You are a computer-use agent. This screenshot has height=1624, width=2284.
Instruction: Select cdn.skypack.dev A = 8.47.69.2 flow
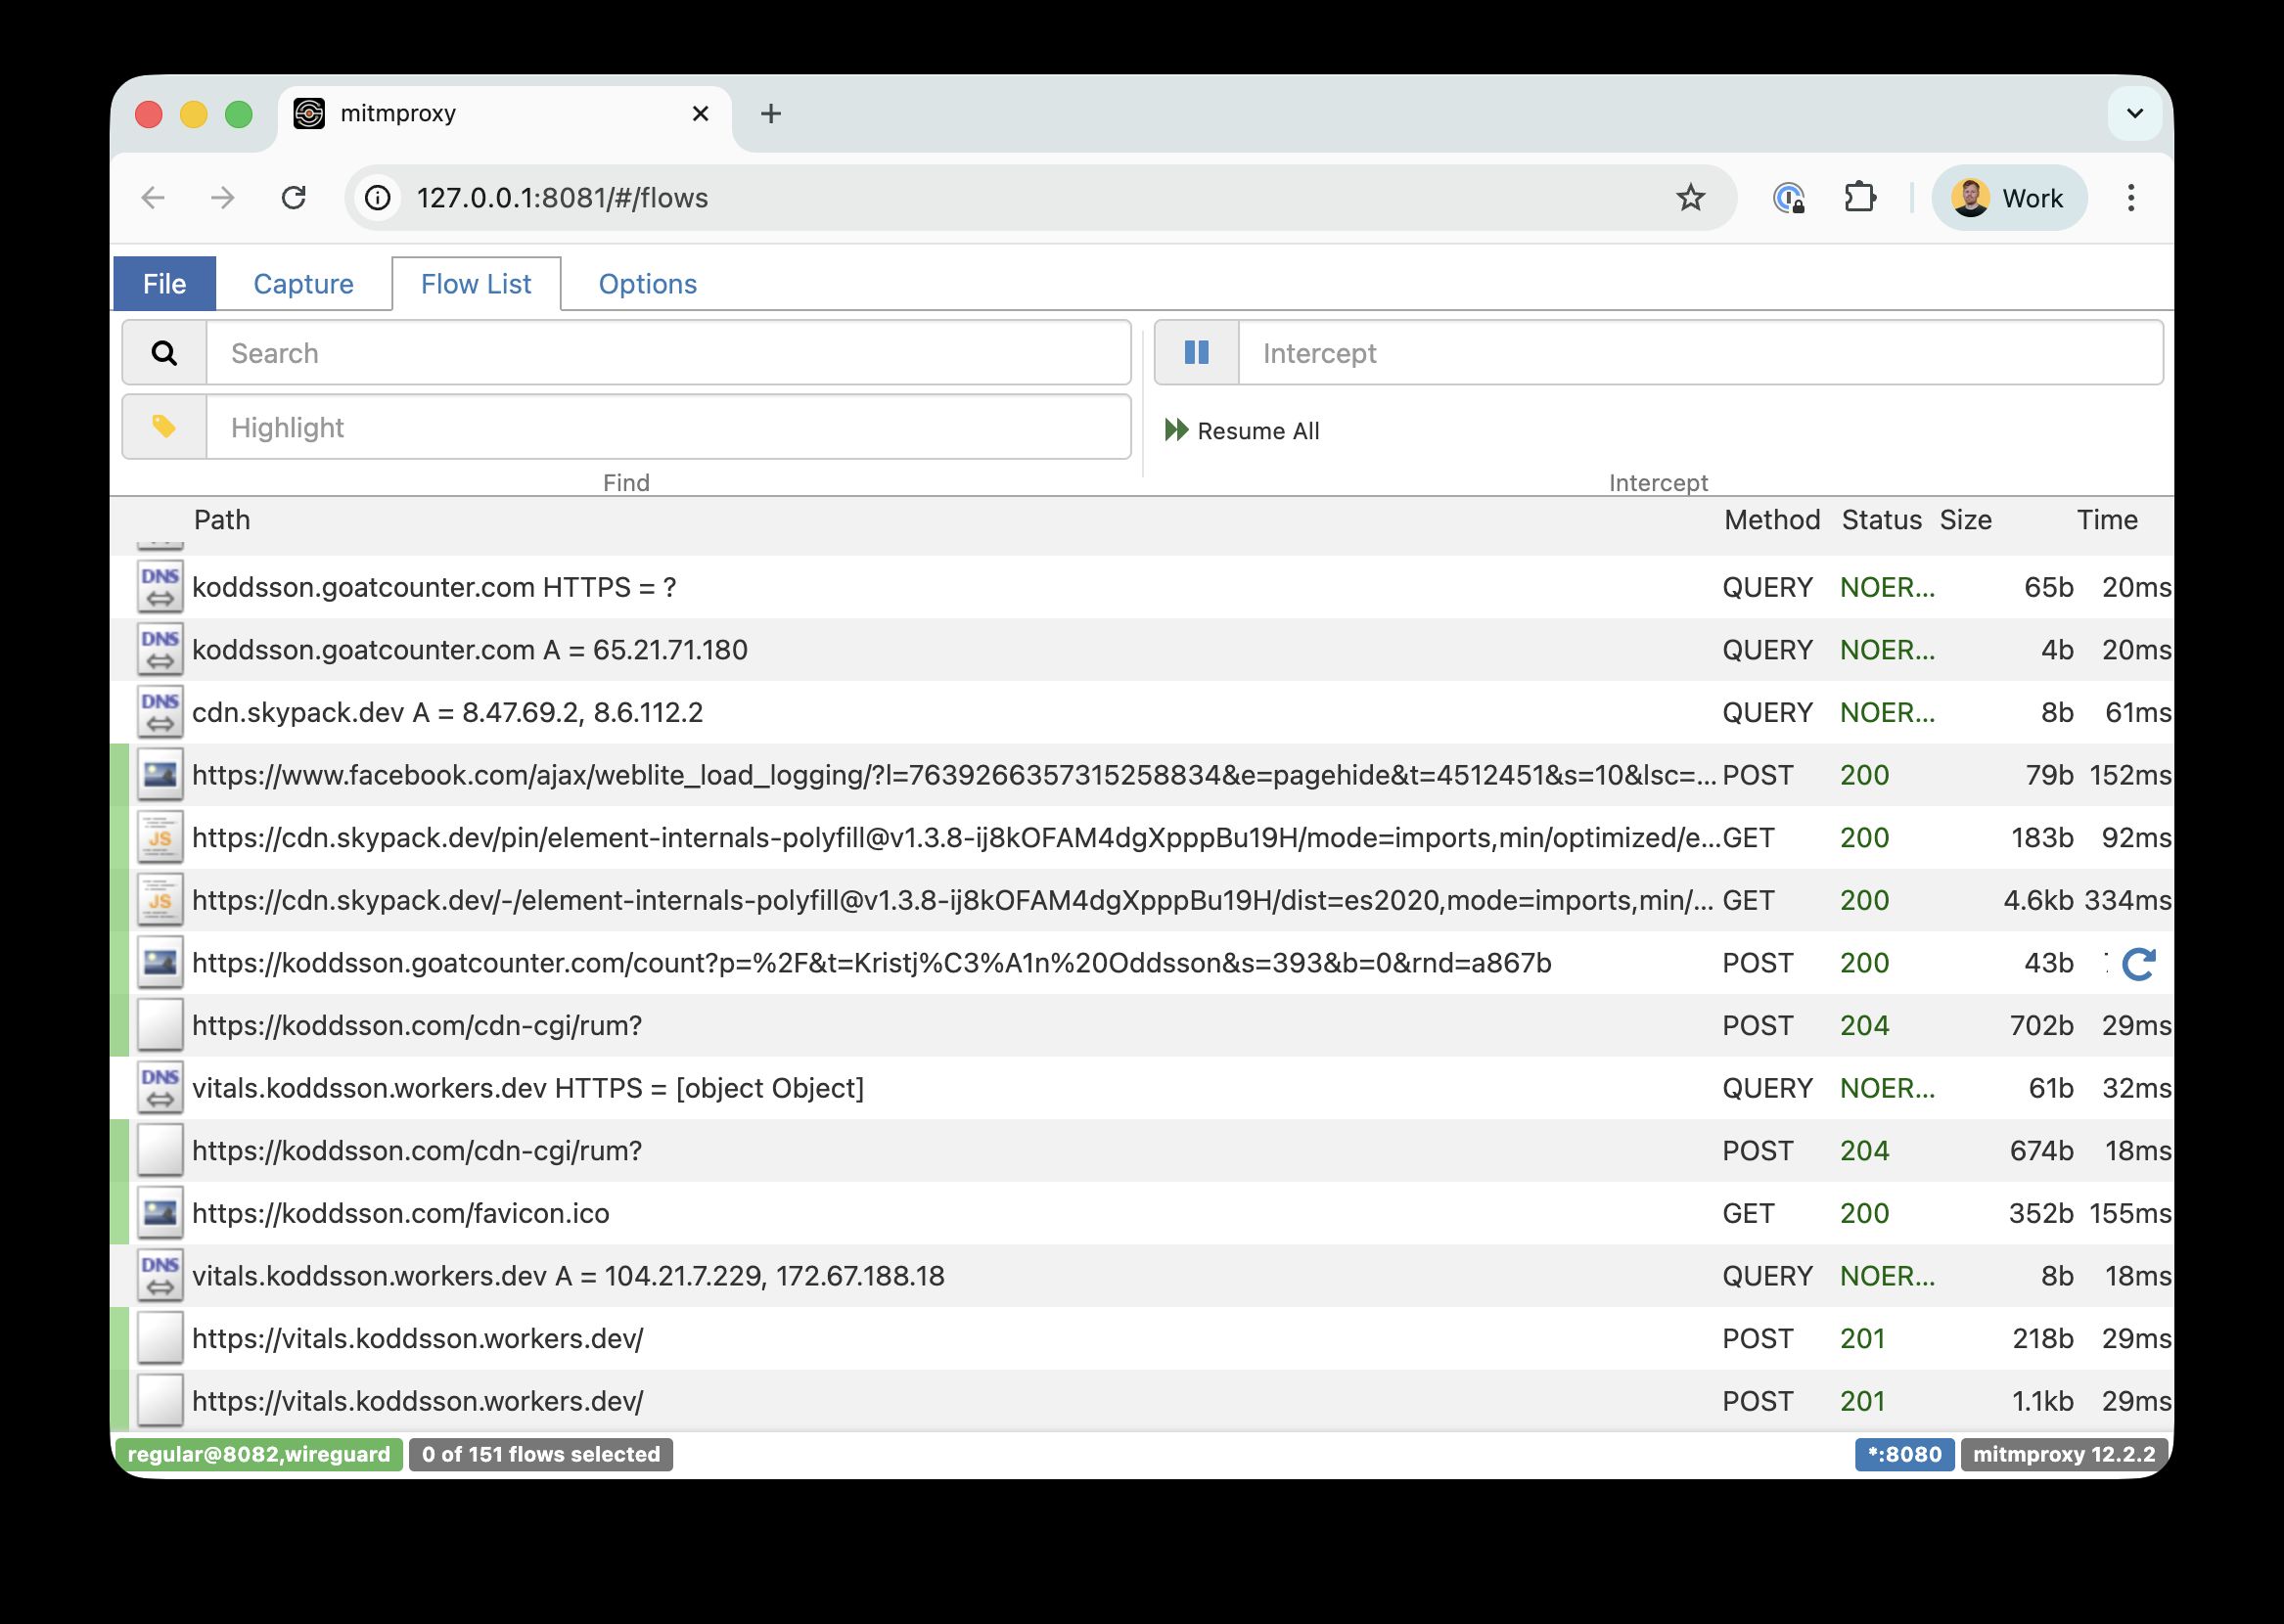[1142, 712]
